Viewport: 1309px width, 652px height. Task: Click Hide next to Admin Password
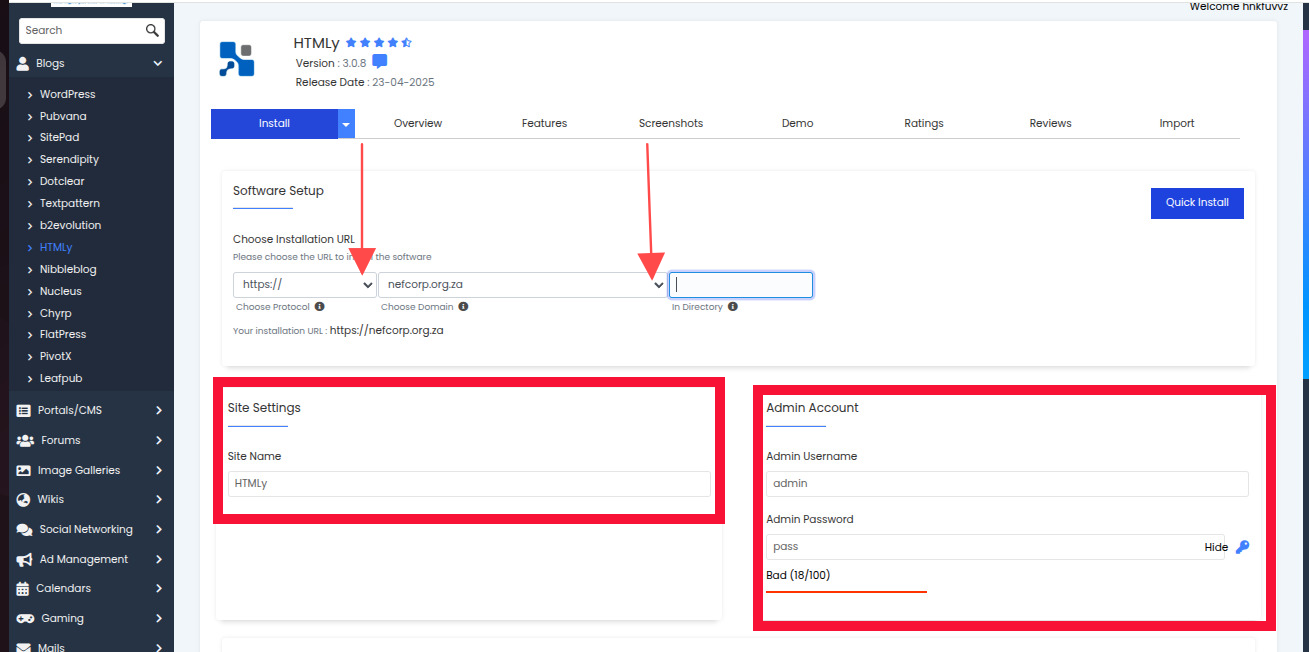[x=1216, y=547]
